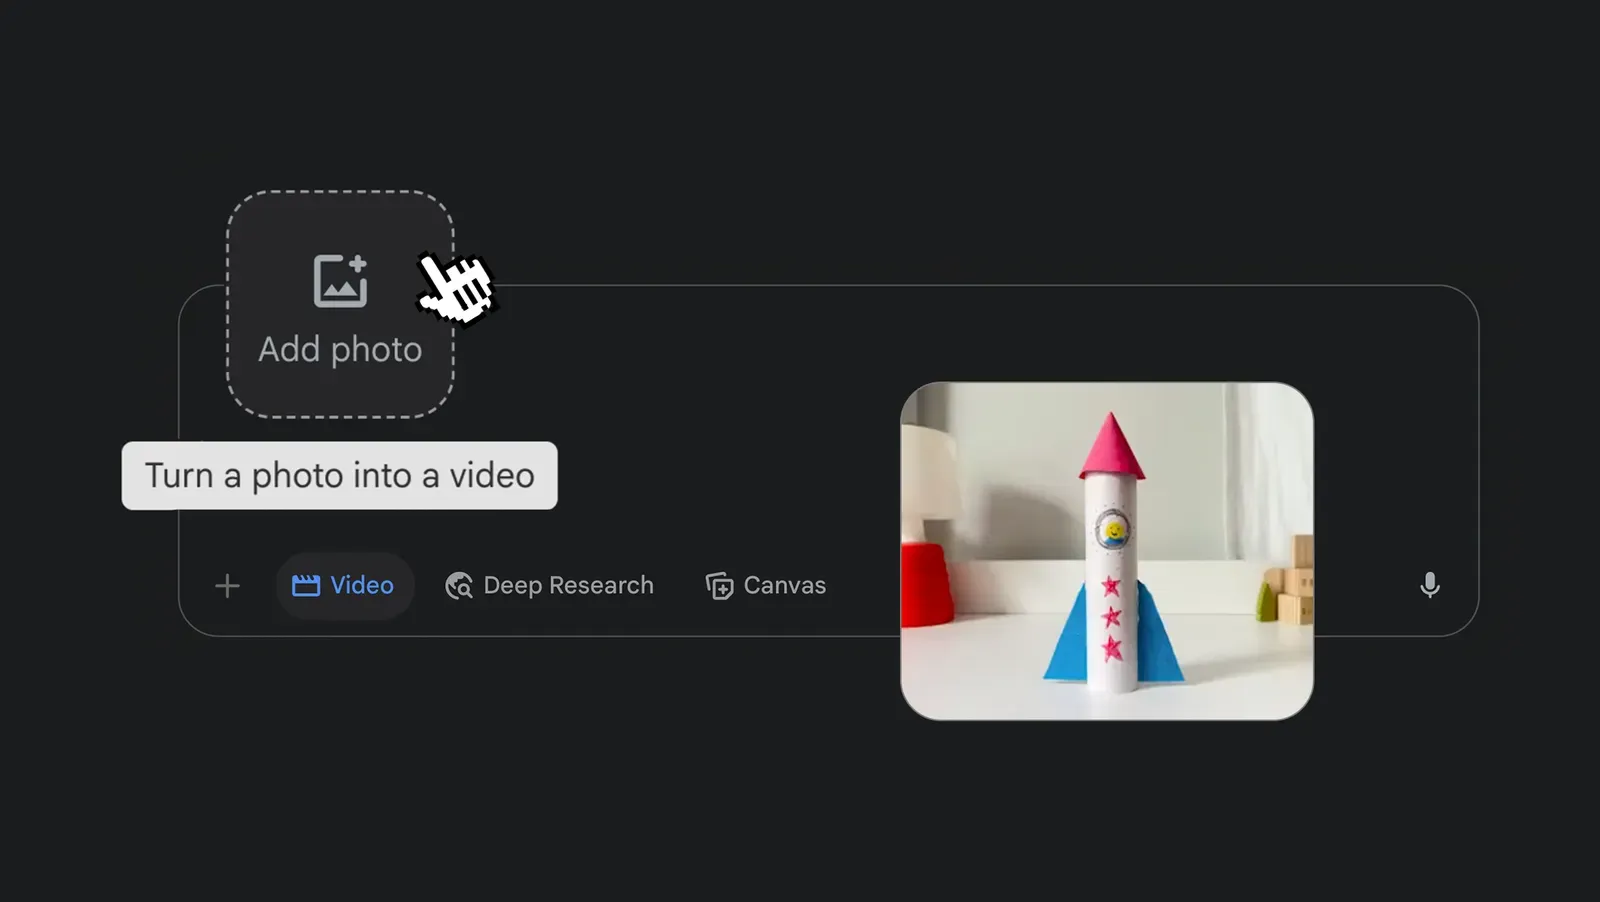Click the plus icon in the prompt bar

tap(227, 586)
